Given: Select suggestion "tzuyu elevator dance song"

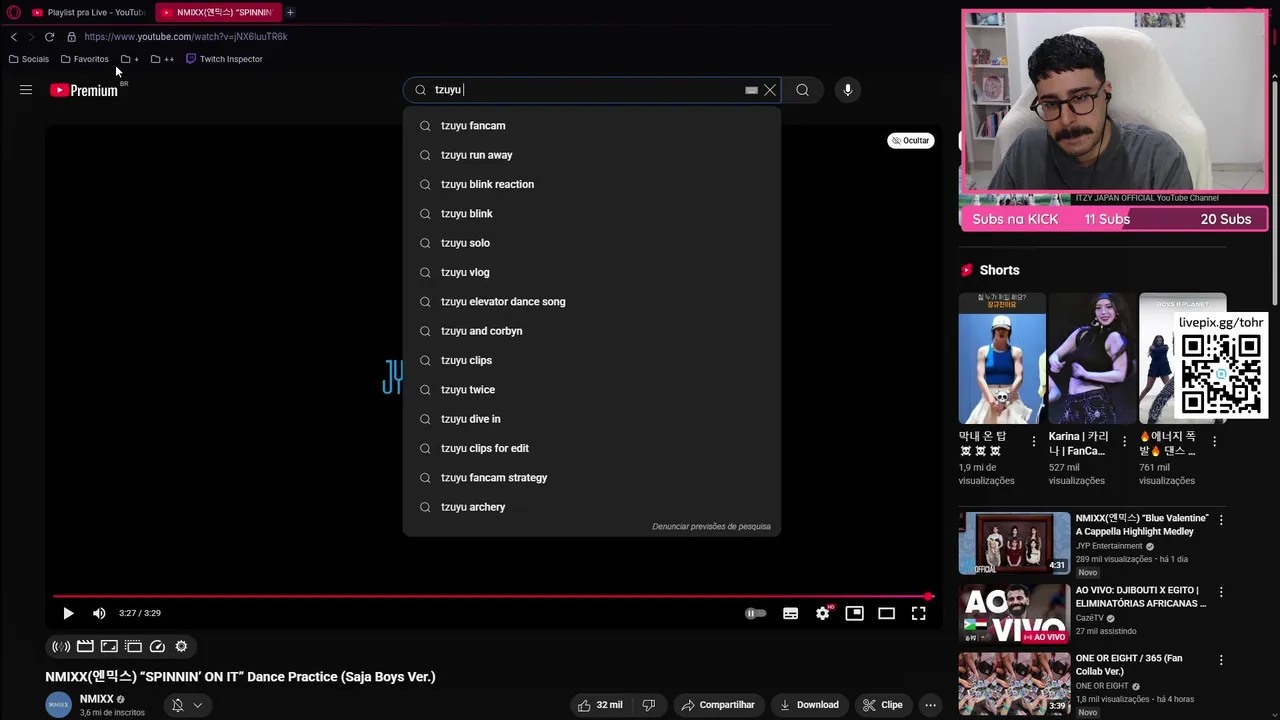Looking at the screenshot, I should point(592,302).
